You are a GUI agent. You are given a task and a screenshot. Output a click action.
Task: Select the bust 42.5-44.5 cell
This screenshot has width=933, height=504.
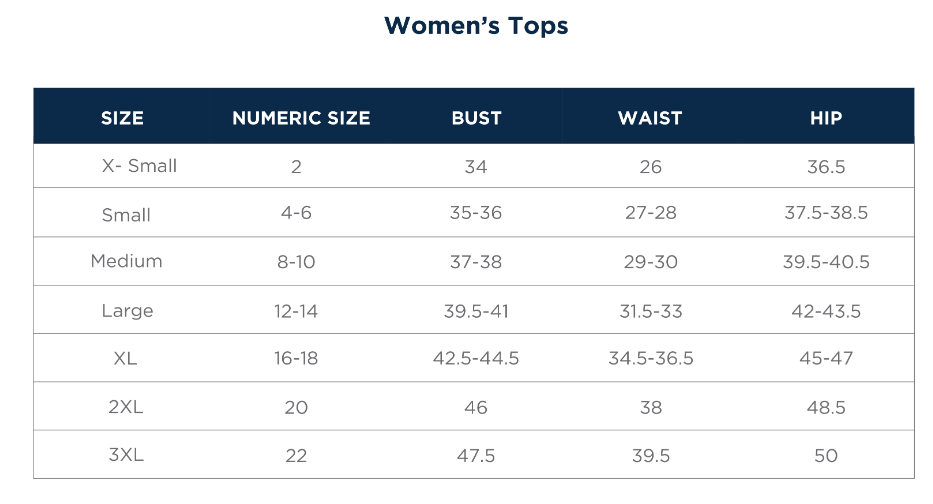(x=476, y=358)
